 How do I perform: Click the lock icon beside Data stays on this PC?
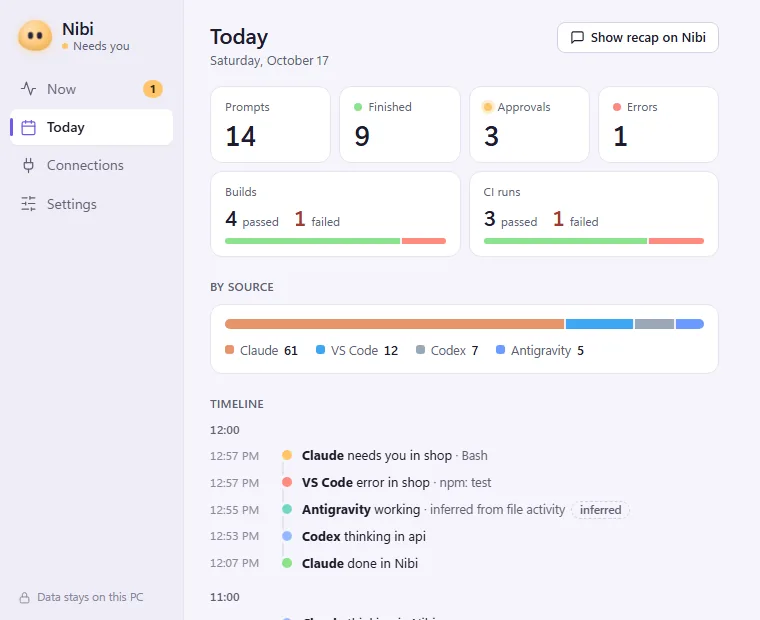[x=24, y=597]
